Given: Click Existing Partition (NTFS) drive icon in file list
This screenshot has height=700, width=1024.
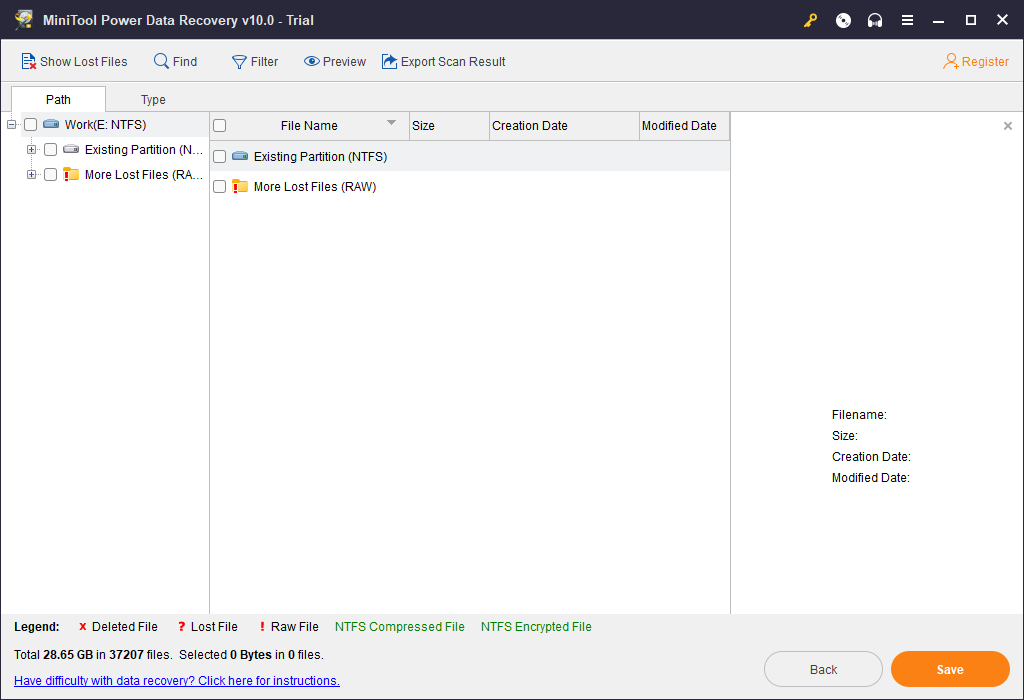Looking at the screenshot, I should coord(240,156).
